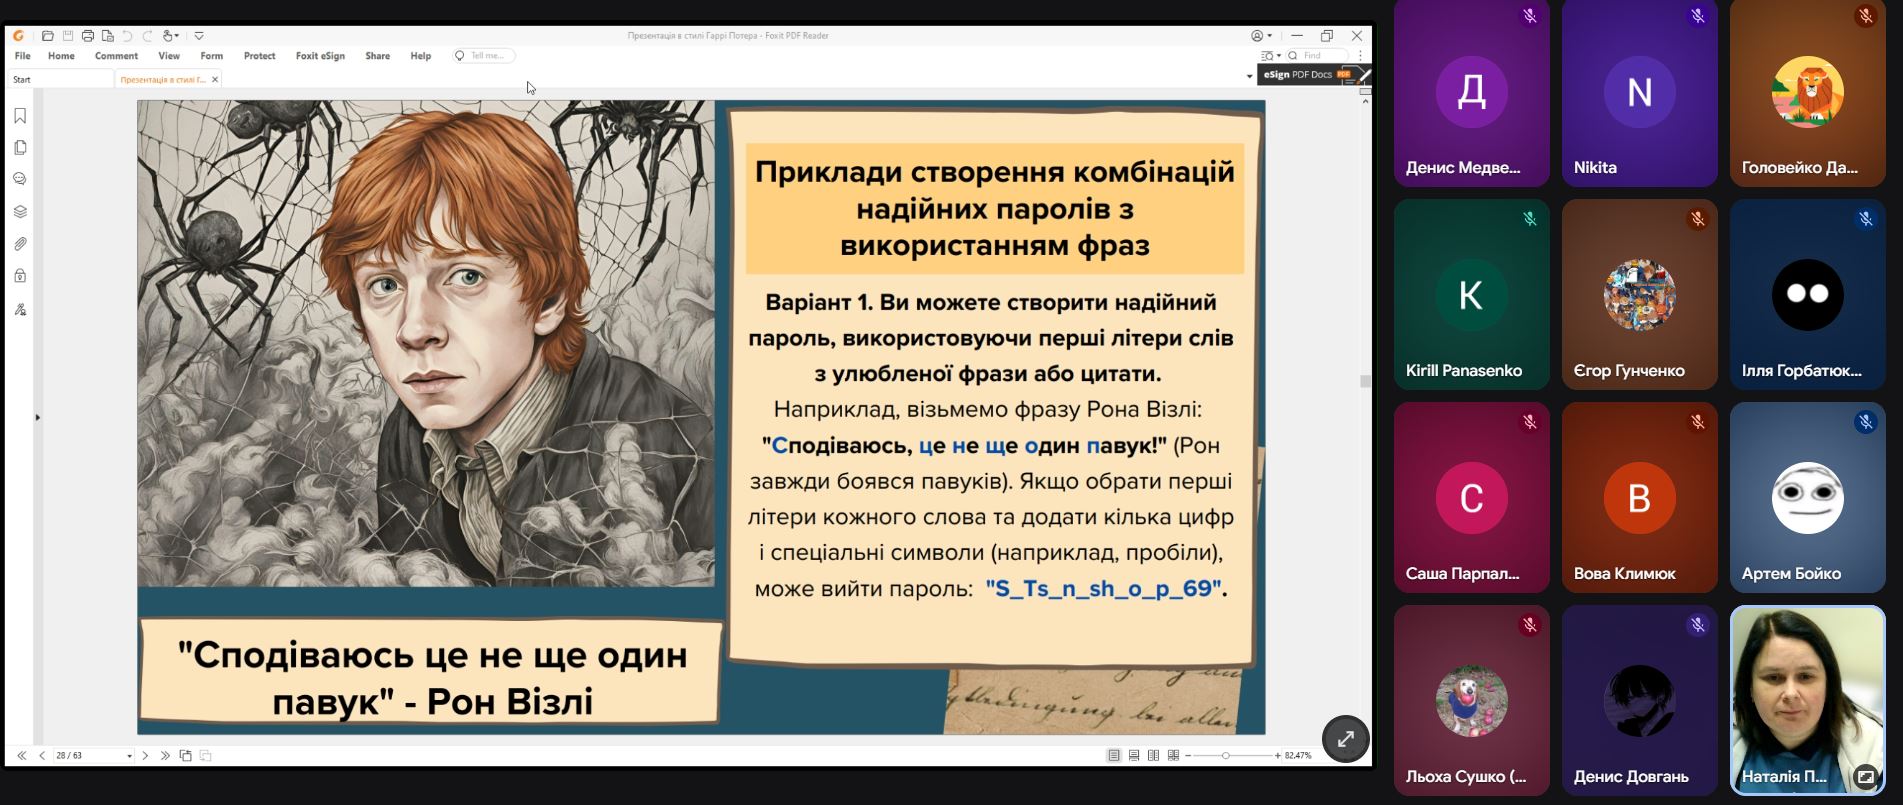This screenshot has width=1903, height=805.
Task: Go to the next page arrow
Action: [x=145, y=756]
